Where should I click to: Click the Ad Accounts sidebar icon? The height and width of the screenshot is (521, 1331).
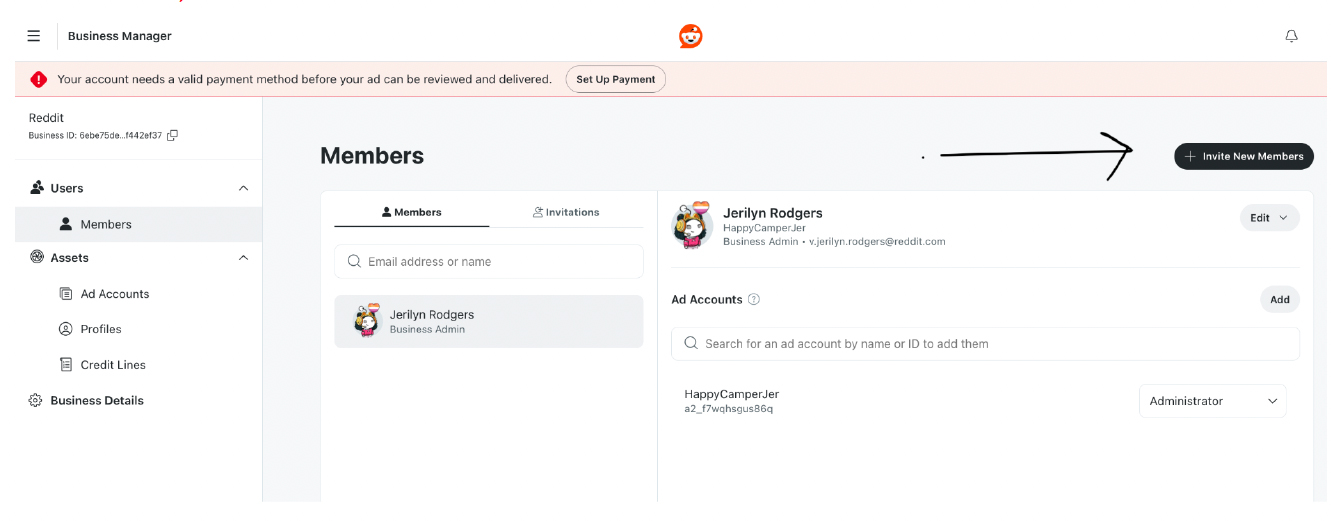[x=66, y=294]
